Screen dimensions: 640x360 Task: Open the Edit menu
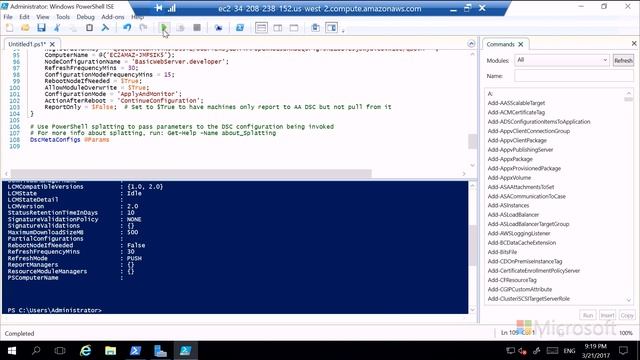point(24,17)
